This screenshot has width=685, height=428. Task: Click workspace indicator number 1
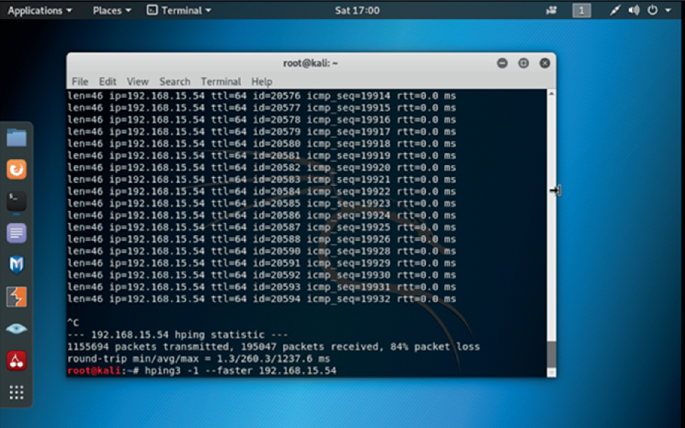581,10
